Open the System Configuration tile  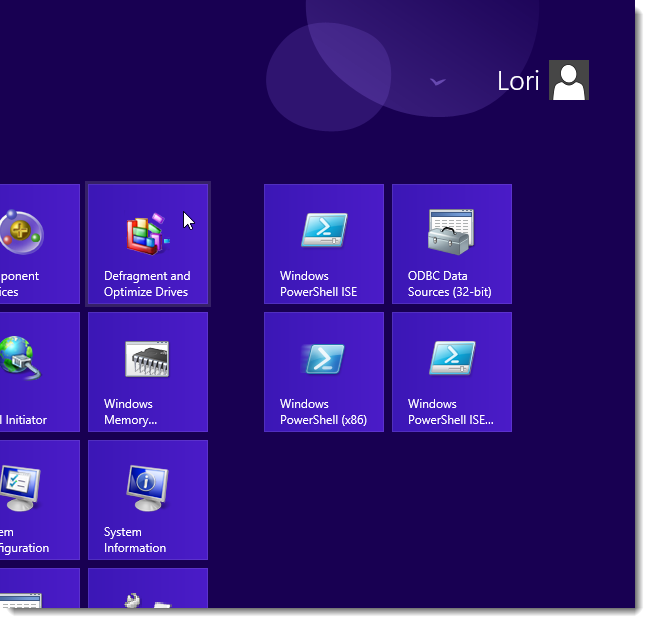click(x=40, y=500)
